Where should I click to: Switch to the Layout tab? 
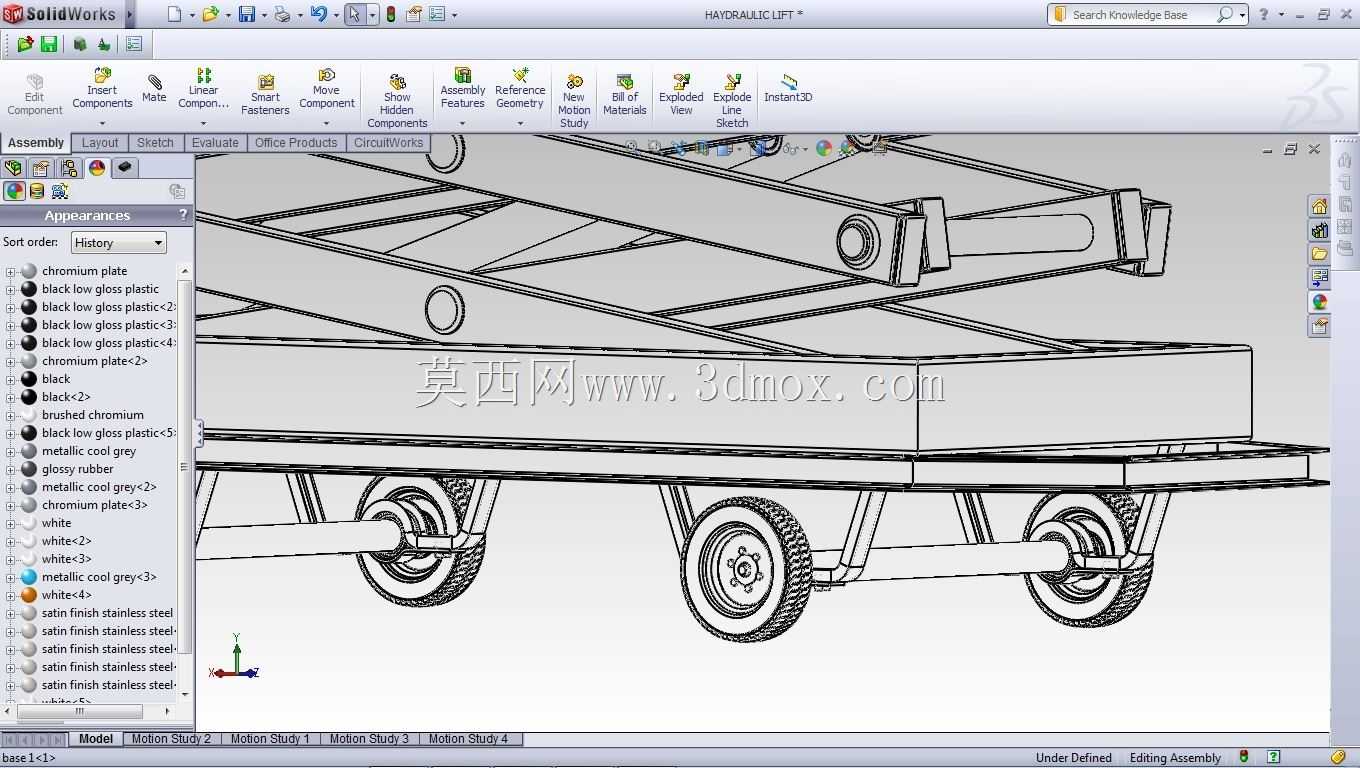(x=100, y=143)
